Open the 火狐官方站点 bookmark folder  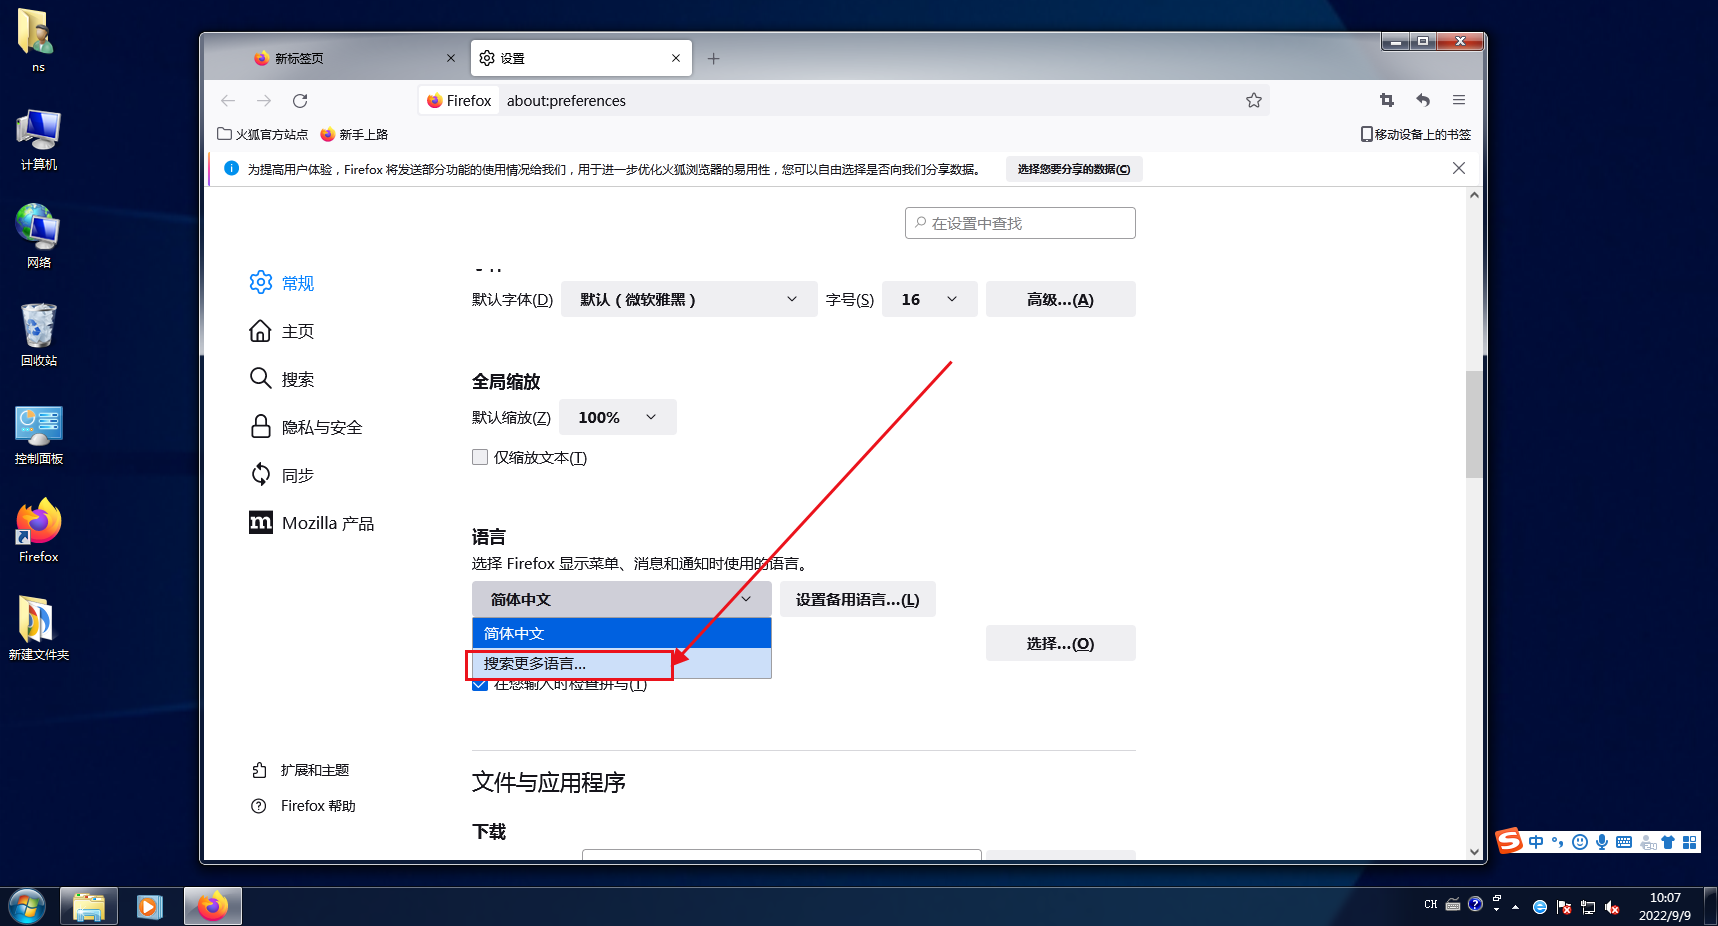tap(262, 134)
